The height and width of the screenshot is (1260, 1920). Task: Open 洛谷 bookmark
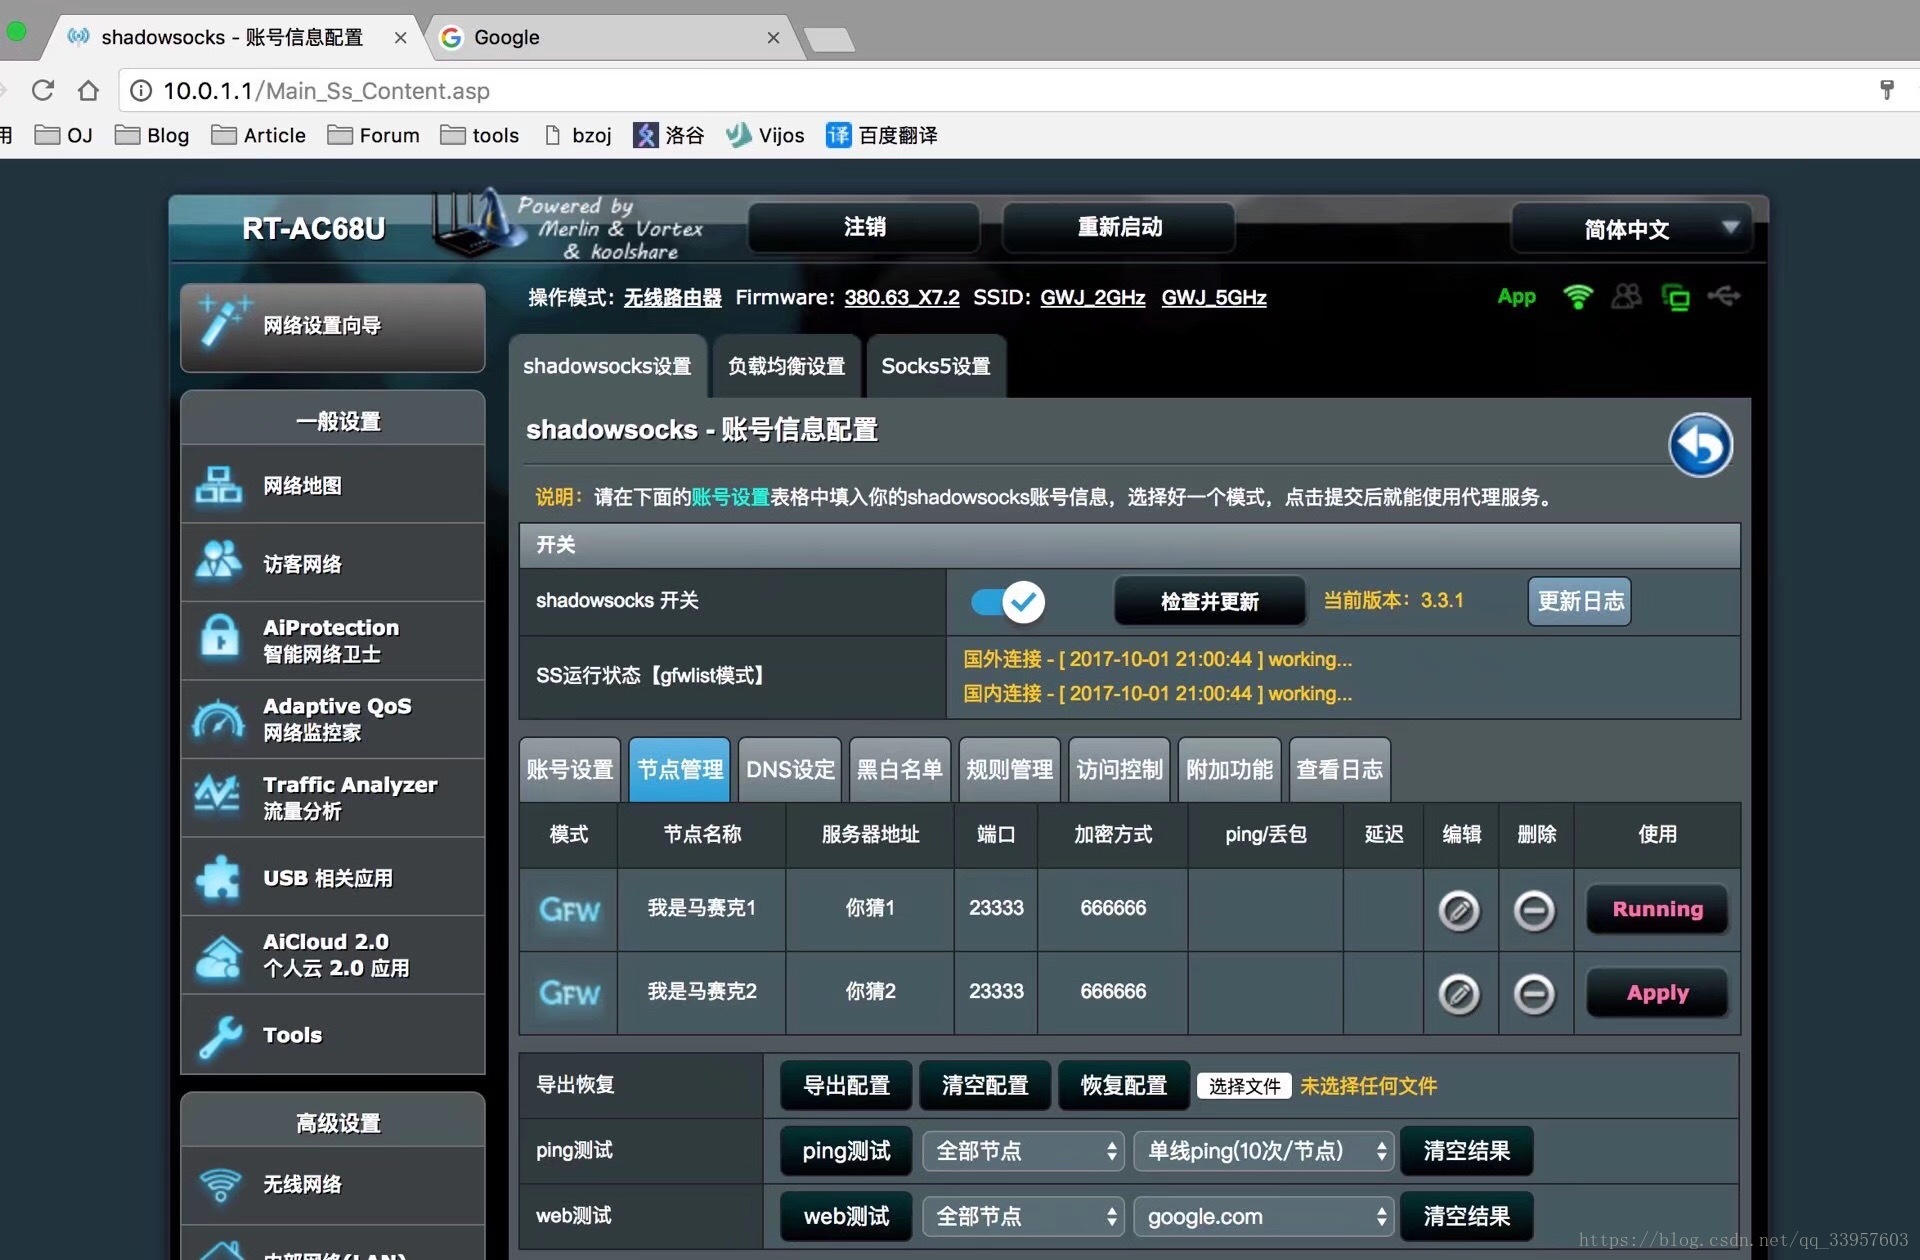(x=668, y=135)
